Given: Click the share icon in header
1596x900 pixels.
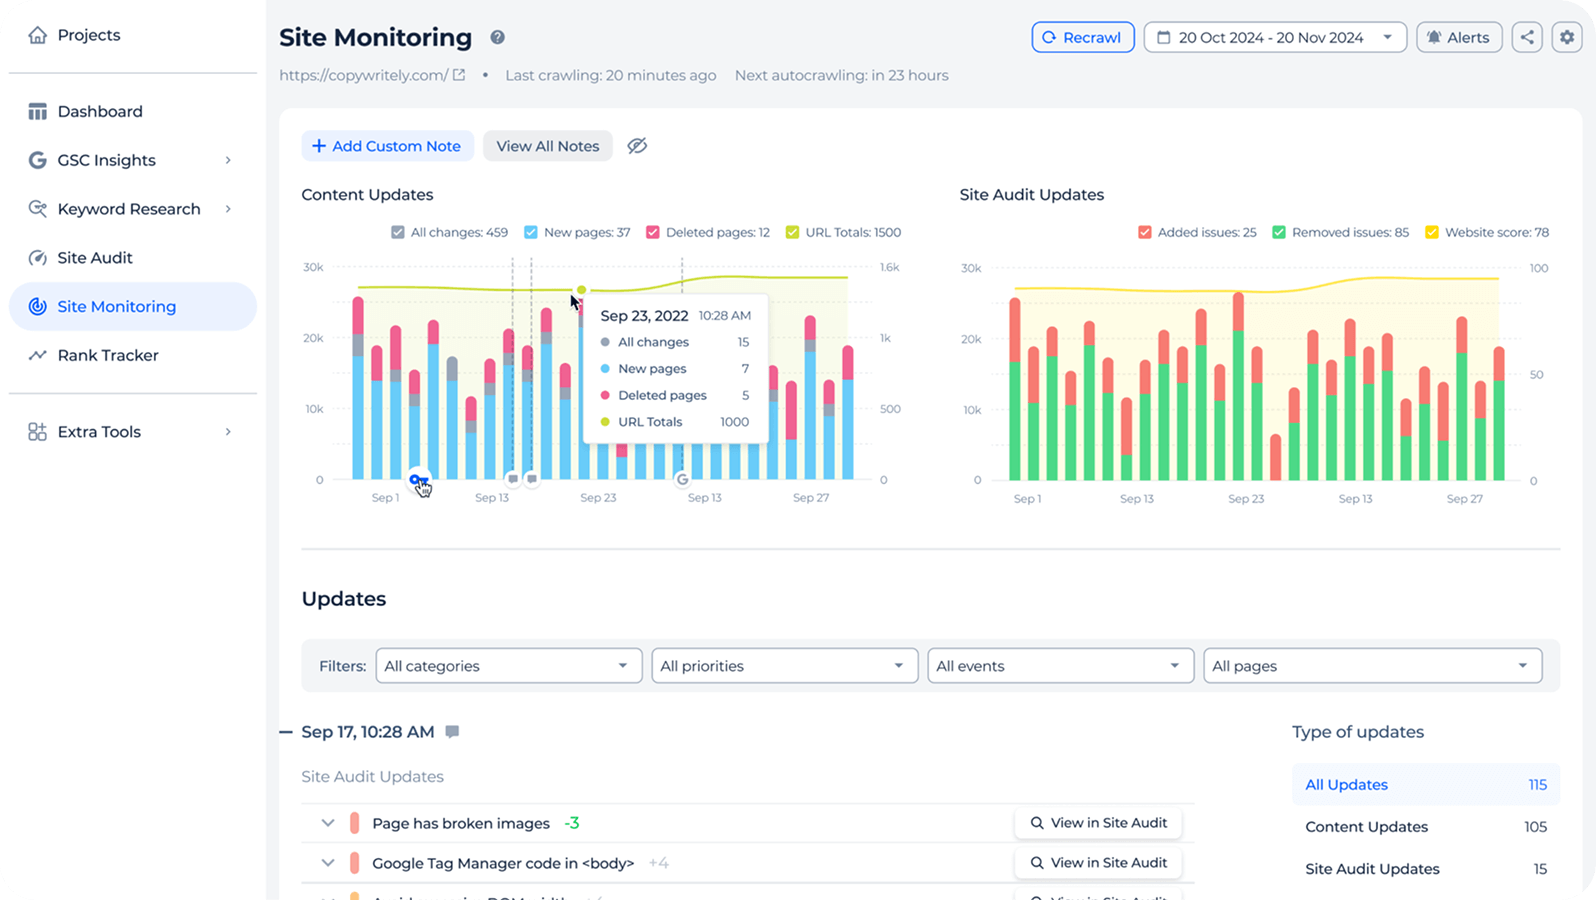Looking at the screenshot, I should [x=1527, y=37].
